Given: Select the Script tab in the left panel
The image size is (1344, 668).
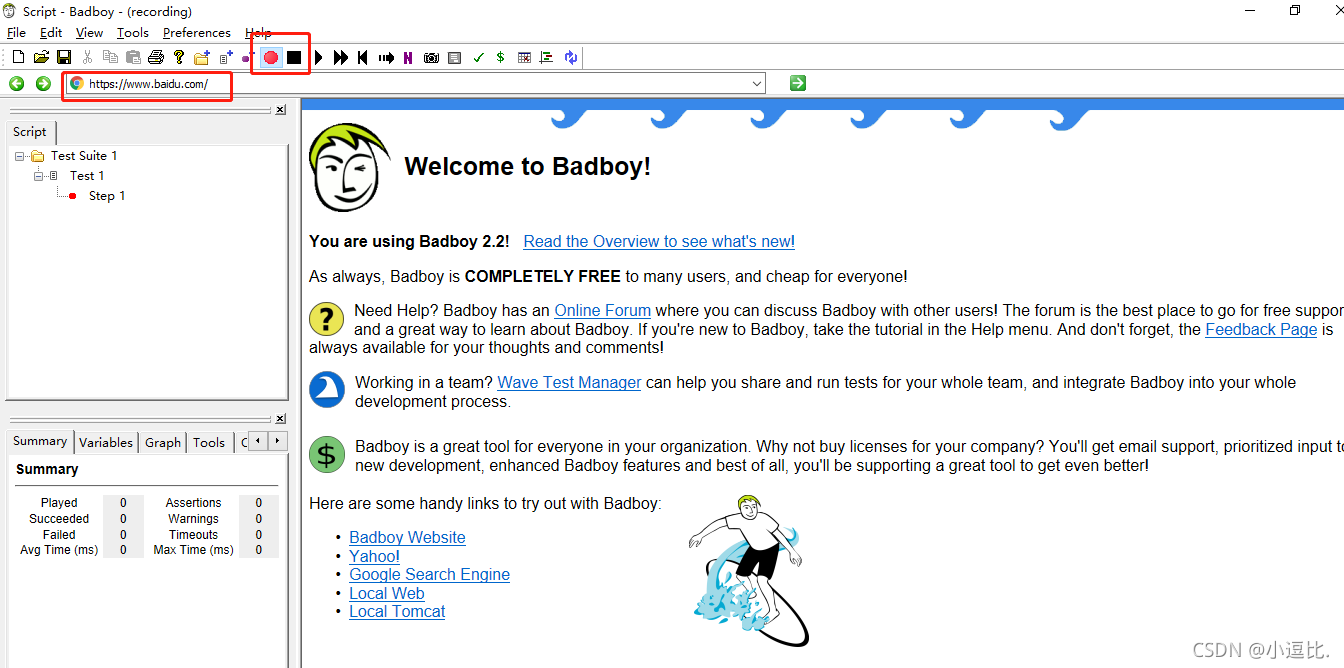Looking at the screenshot, I should (x=30, y=132).
